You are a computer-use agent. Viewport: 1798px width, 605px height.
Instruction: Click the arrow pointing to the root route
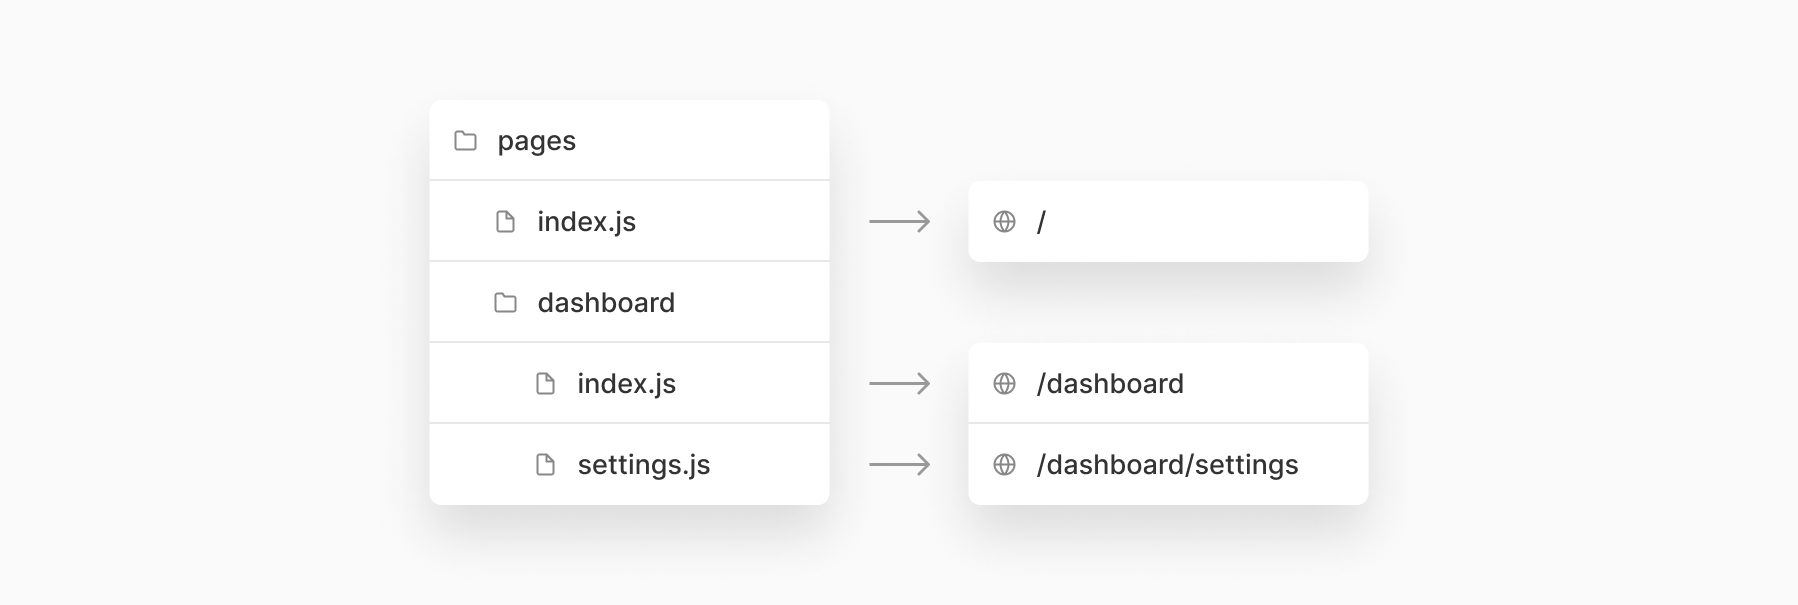[x=900, y=221]
